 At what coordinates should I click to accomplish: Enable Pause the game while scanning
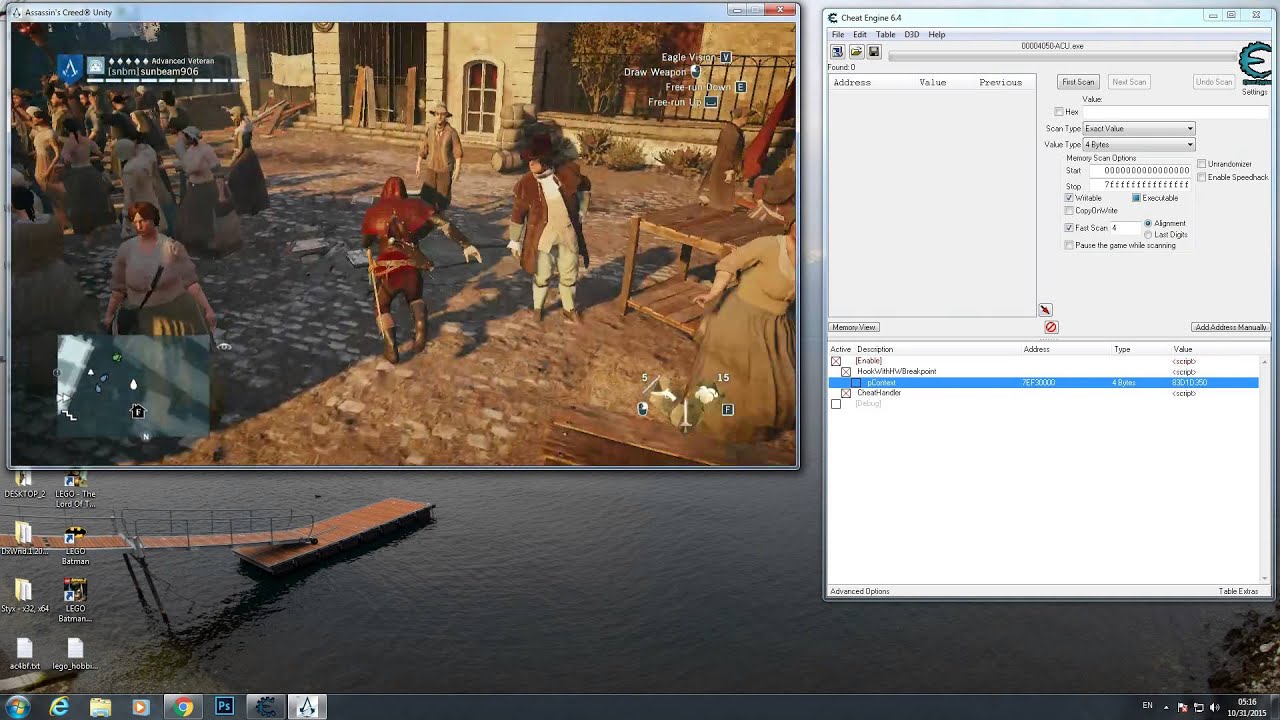coord(1069,245)
